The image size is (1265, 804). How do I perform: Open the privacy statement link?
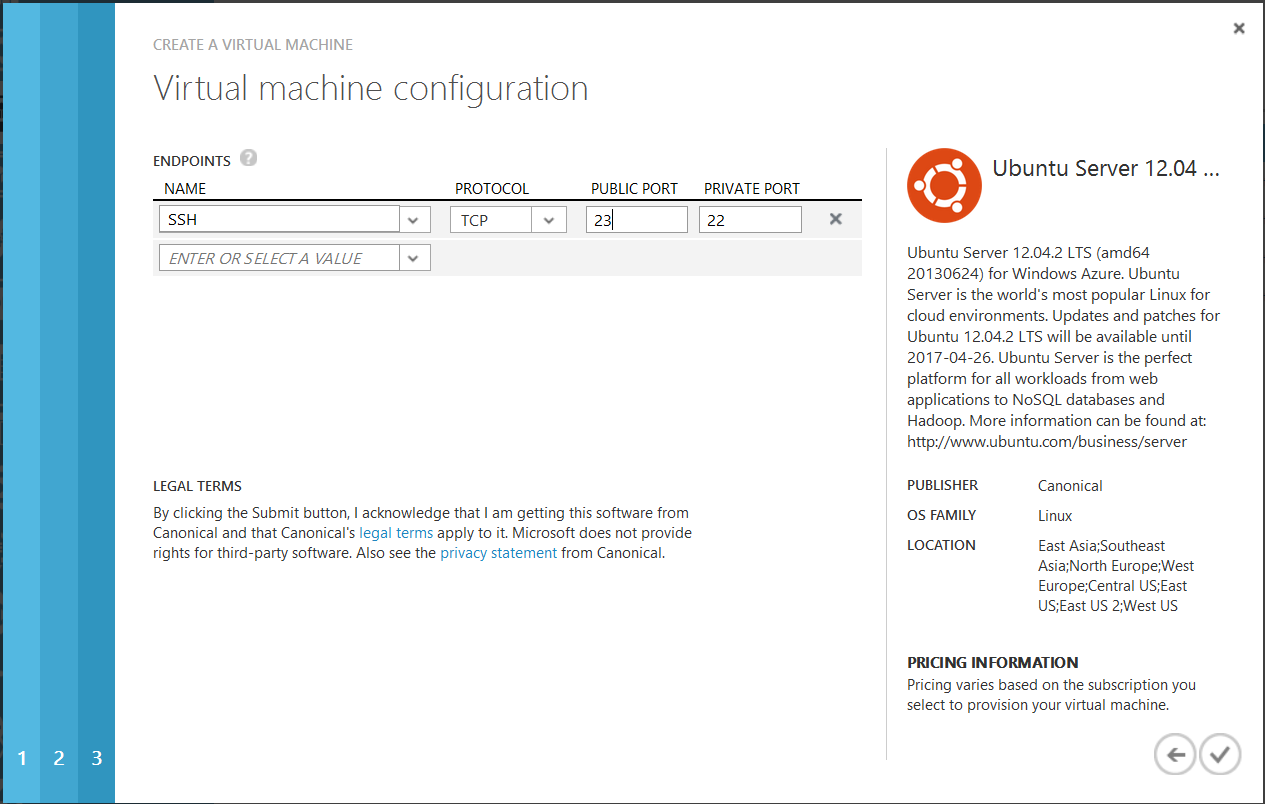pyautogui.click(x=499, y=553)
